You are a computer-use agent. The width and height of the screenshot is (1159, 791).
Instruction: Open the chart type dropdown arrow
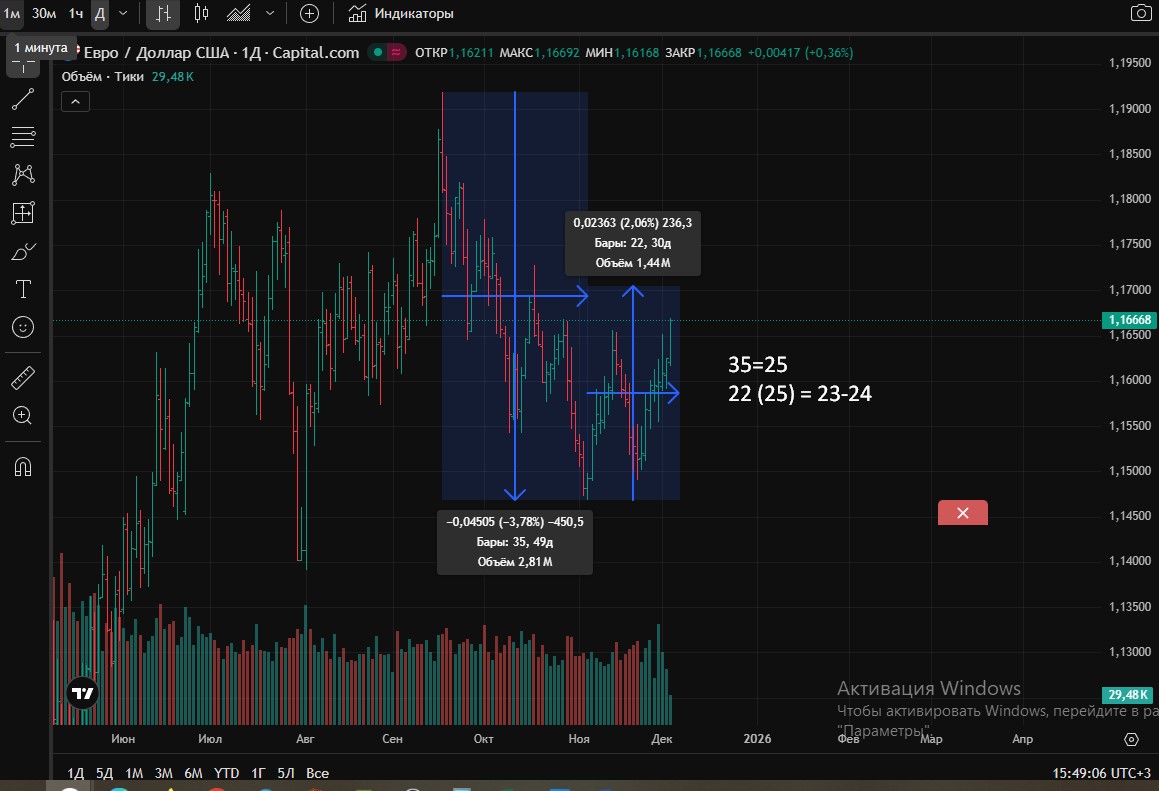270,14
